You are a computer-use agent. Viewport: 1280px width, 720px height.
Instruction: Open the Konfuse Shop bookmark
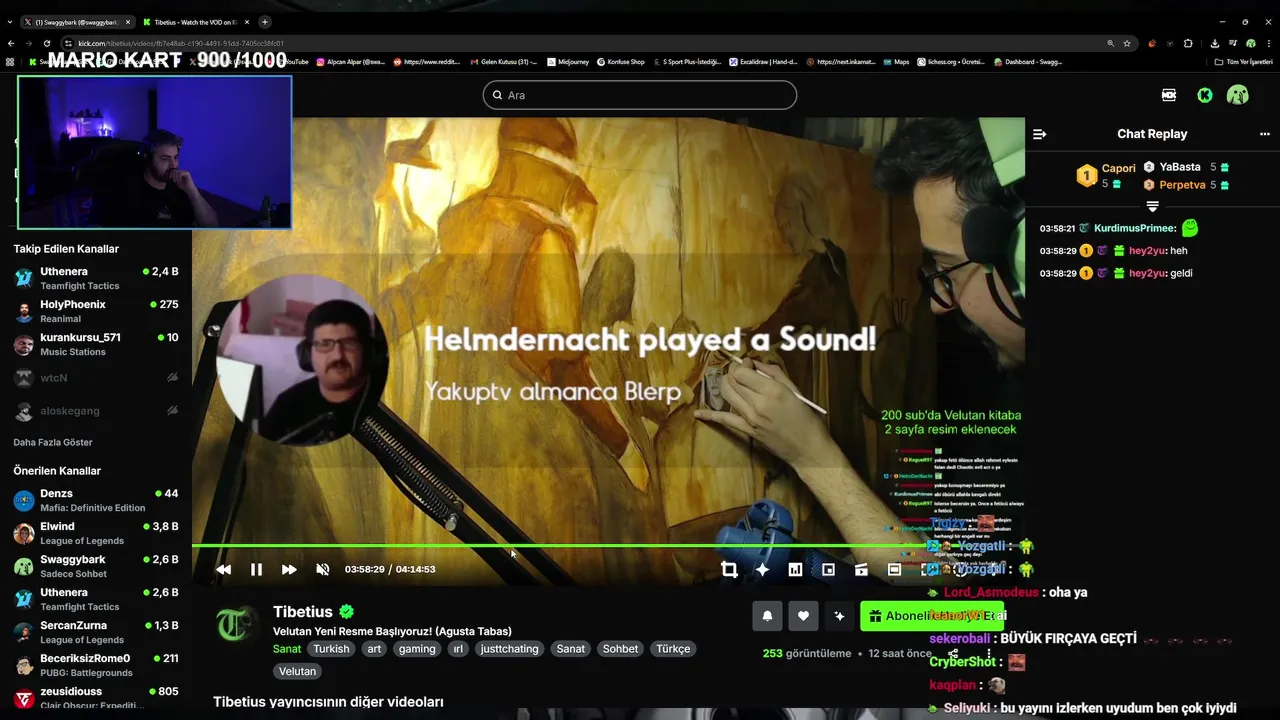621,62
